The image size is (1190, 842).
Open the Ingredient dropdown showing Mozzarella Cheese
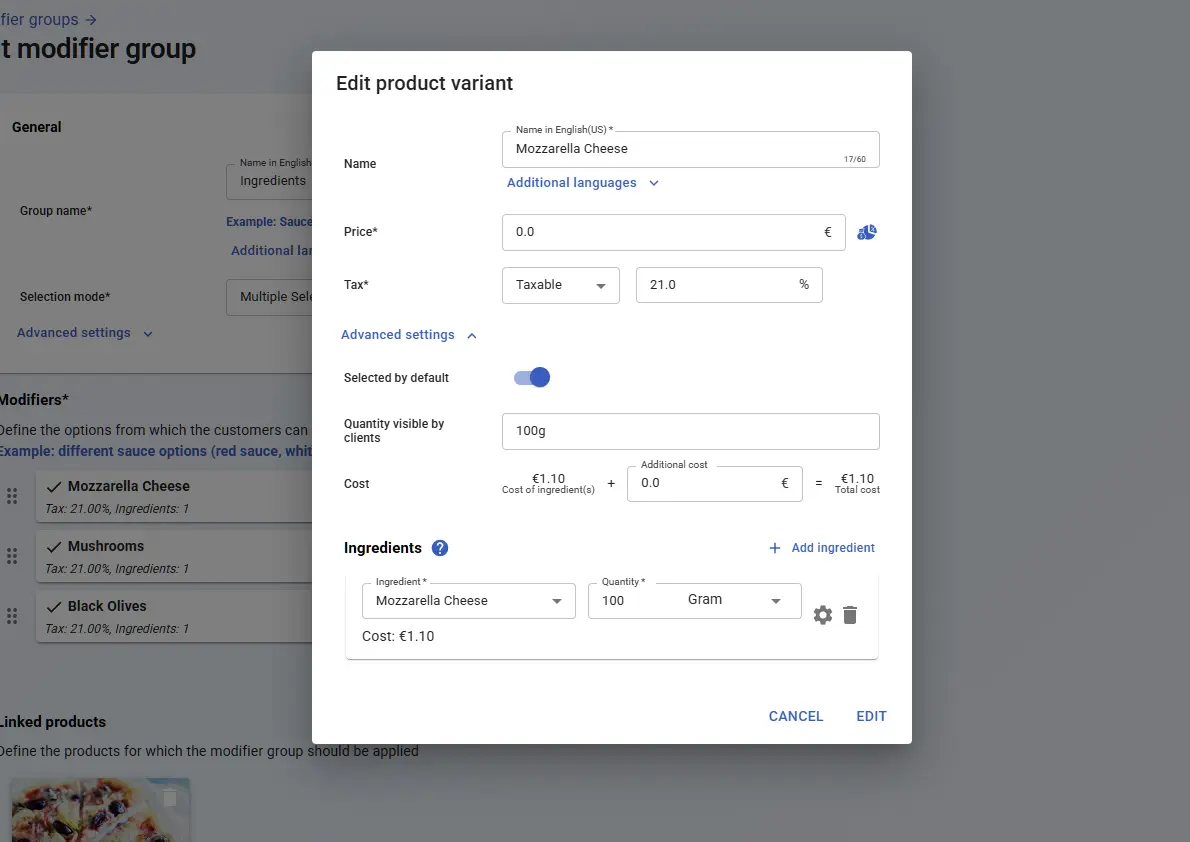(468, 601)
